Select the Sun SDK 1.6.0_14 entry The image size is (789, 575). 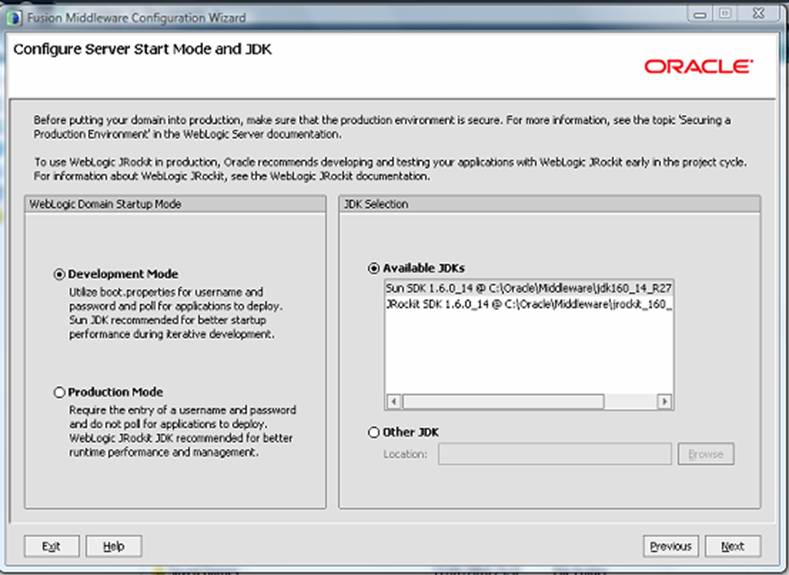(529, 288)
